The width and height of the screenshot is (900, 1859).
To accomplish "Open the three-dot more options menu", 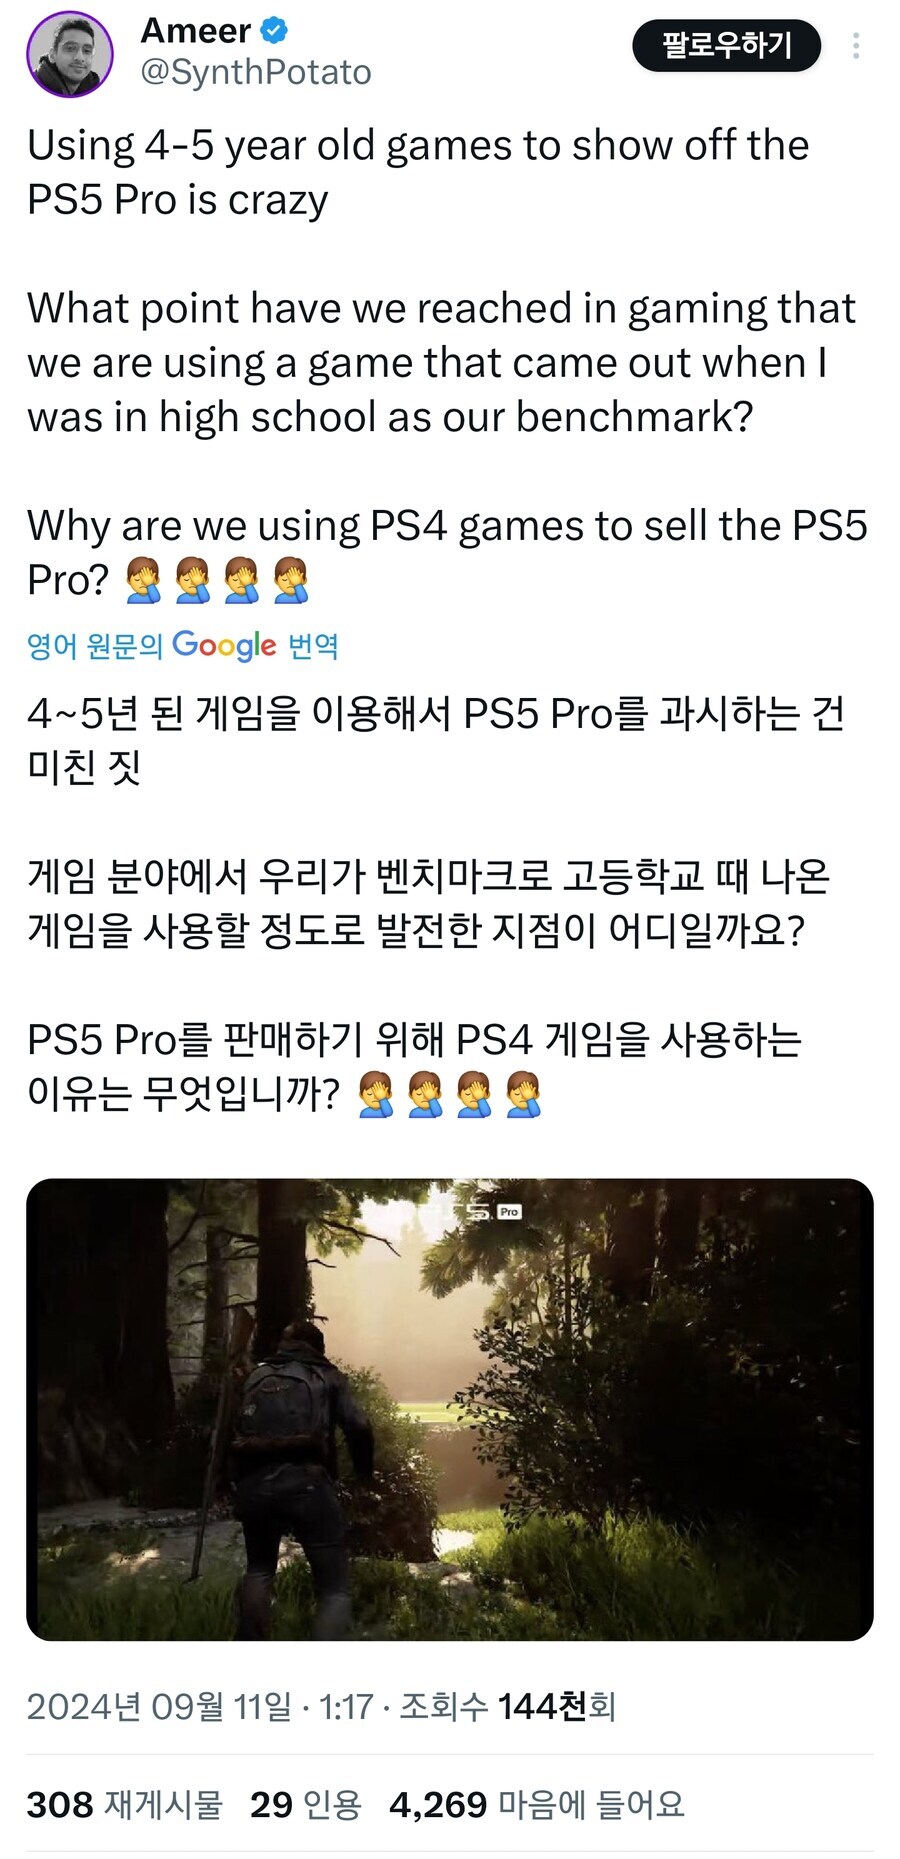I will click(x=856, y=46).
